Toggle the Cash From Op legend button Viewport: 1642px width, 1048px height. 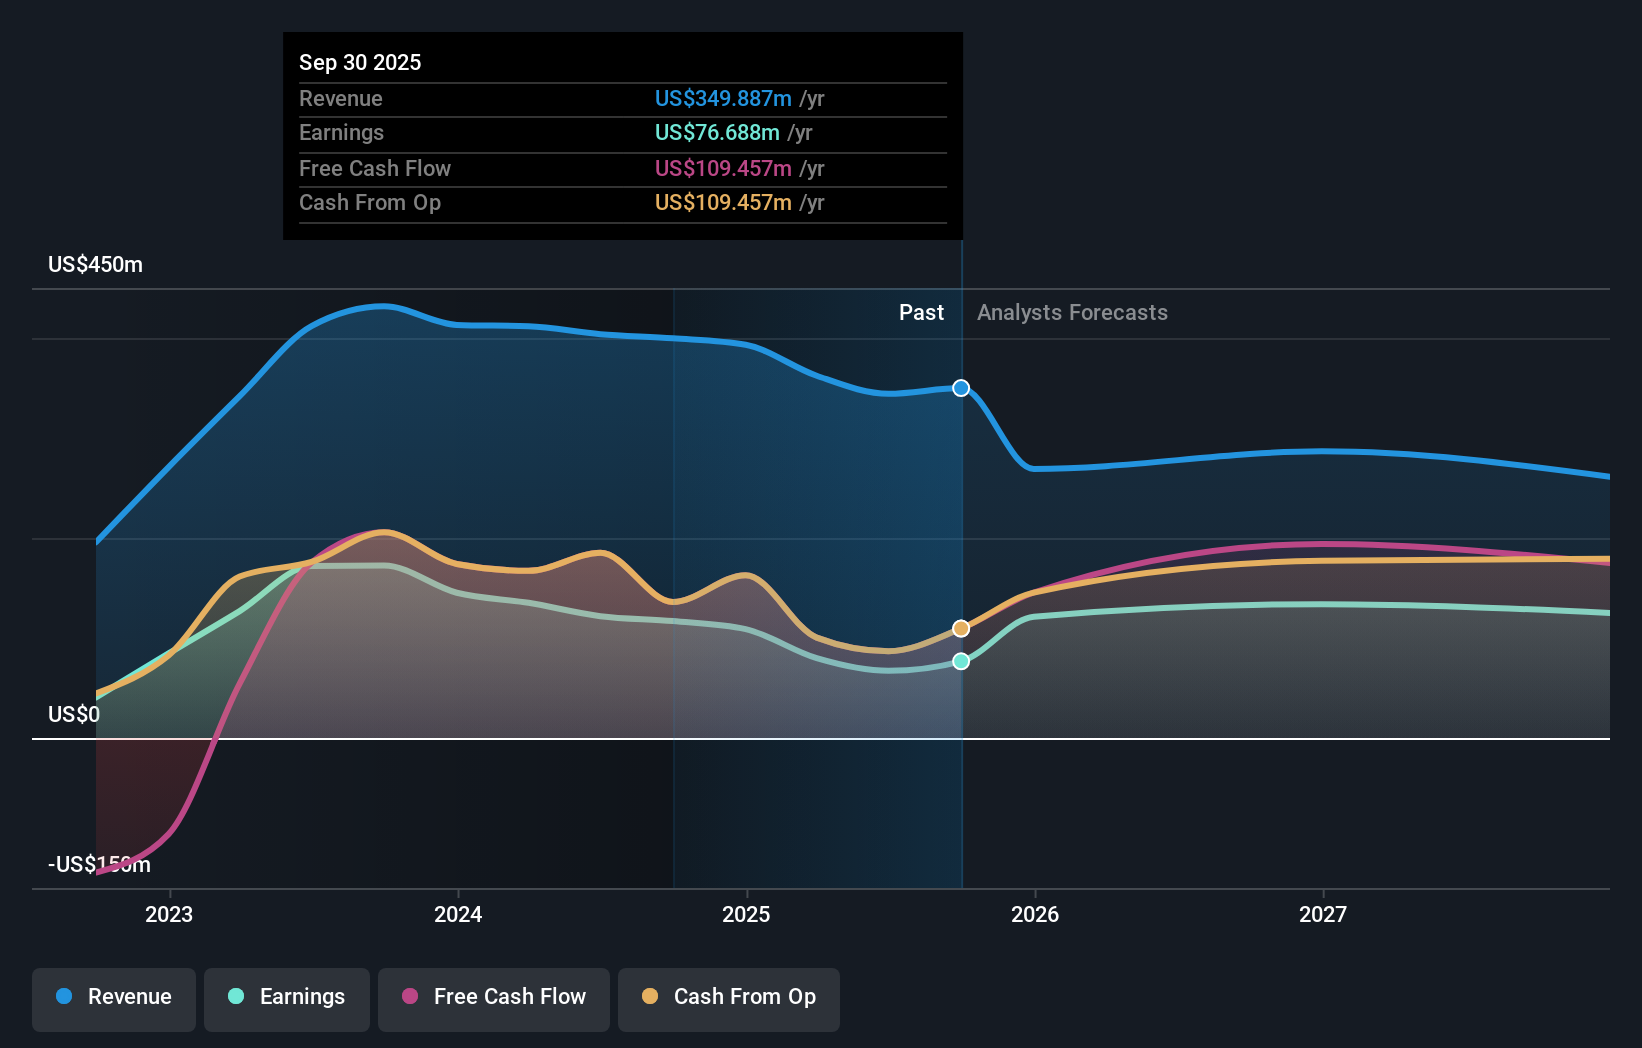(729, 999)
